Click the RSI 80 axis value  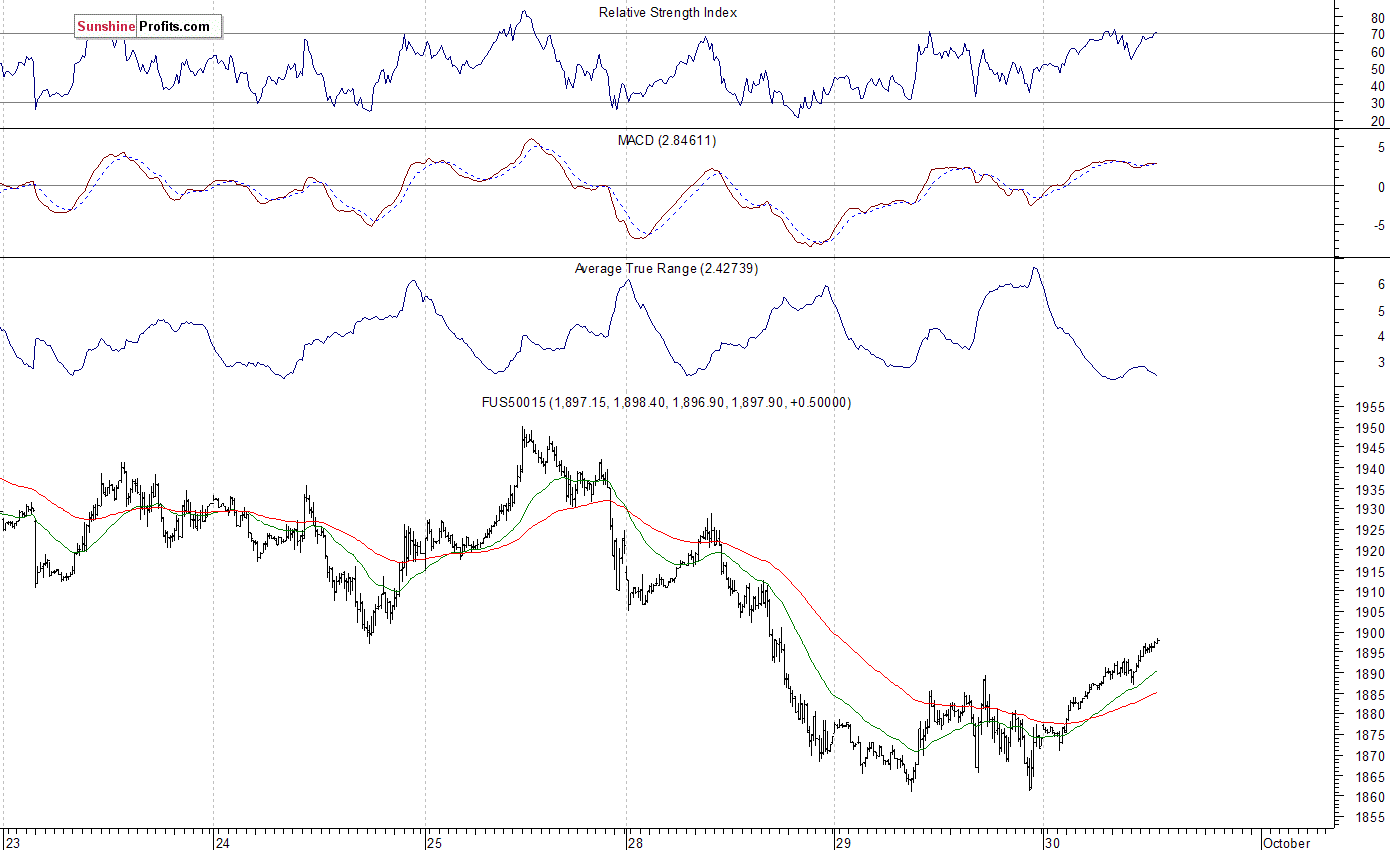point(1377,17)
